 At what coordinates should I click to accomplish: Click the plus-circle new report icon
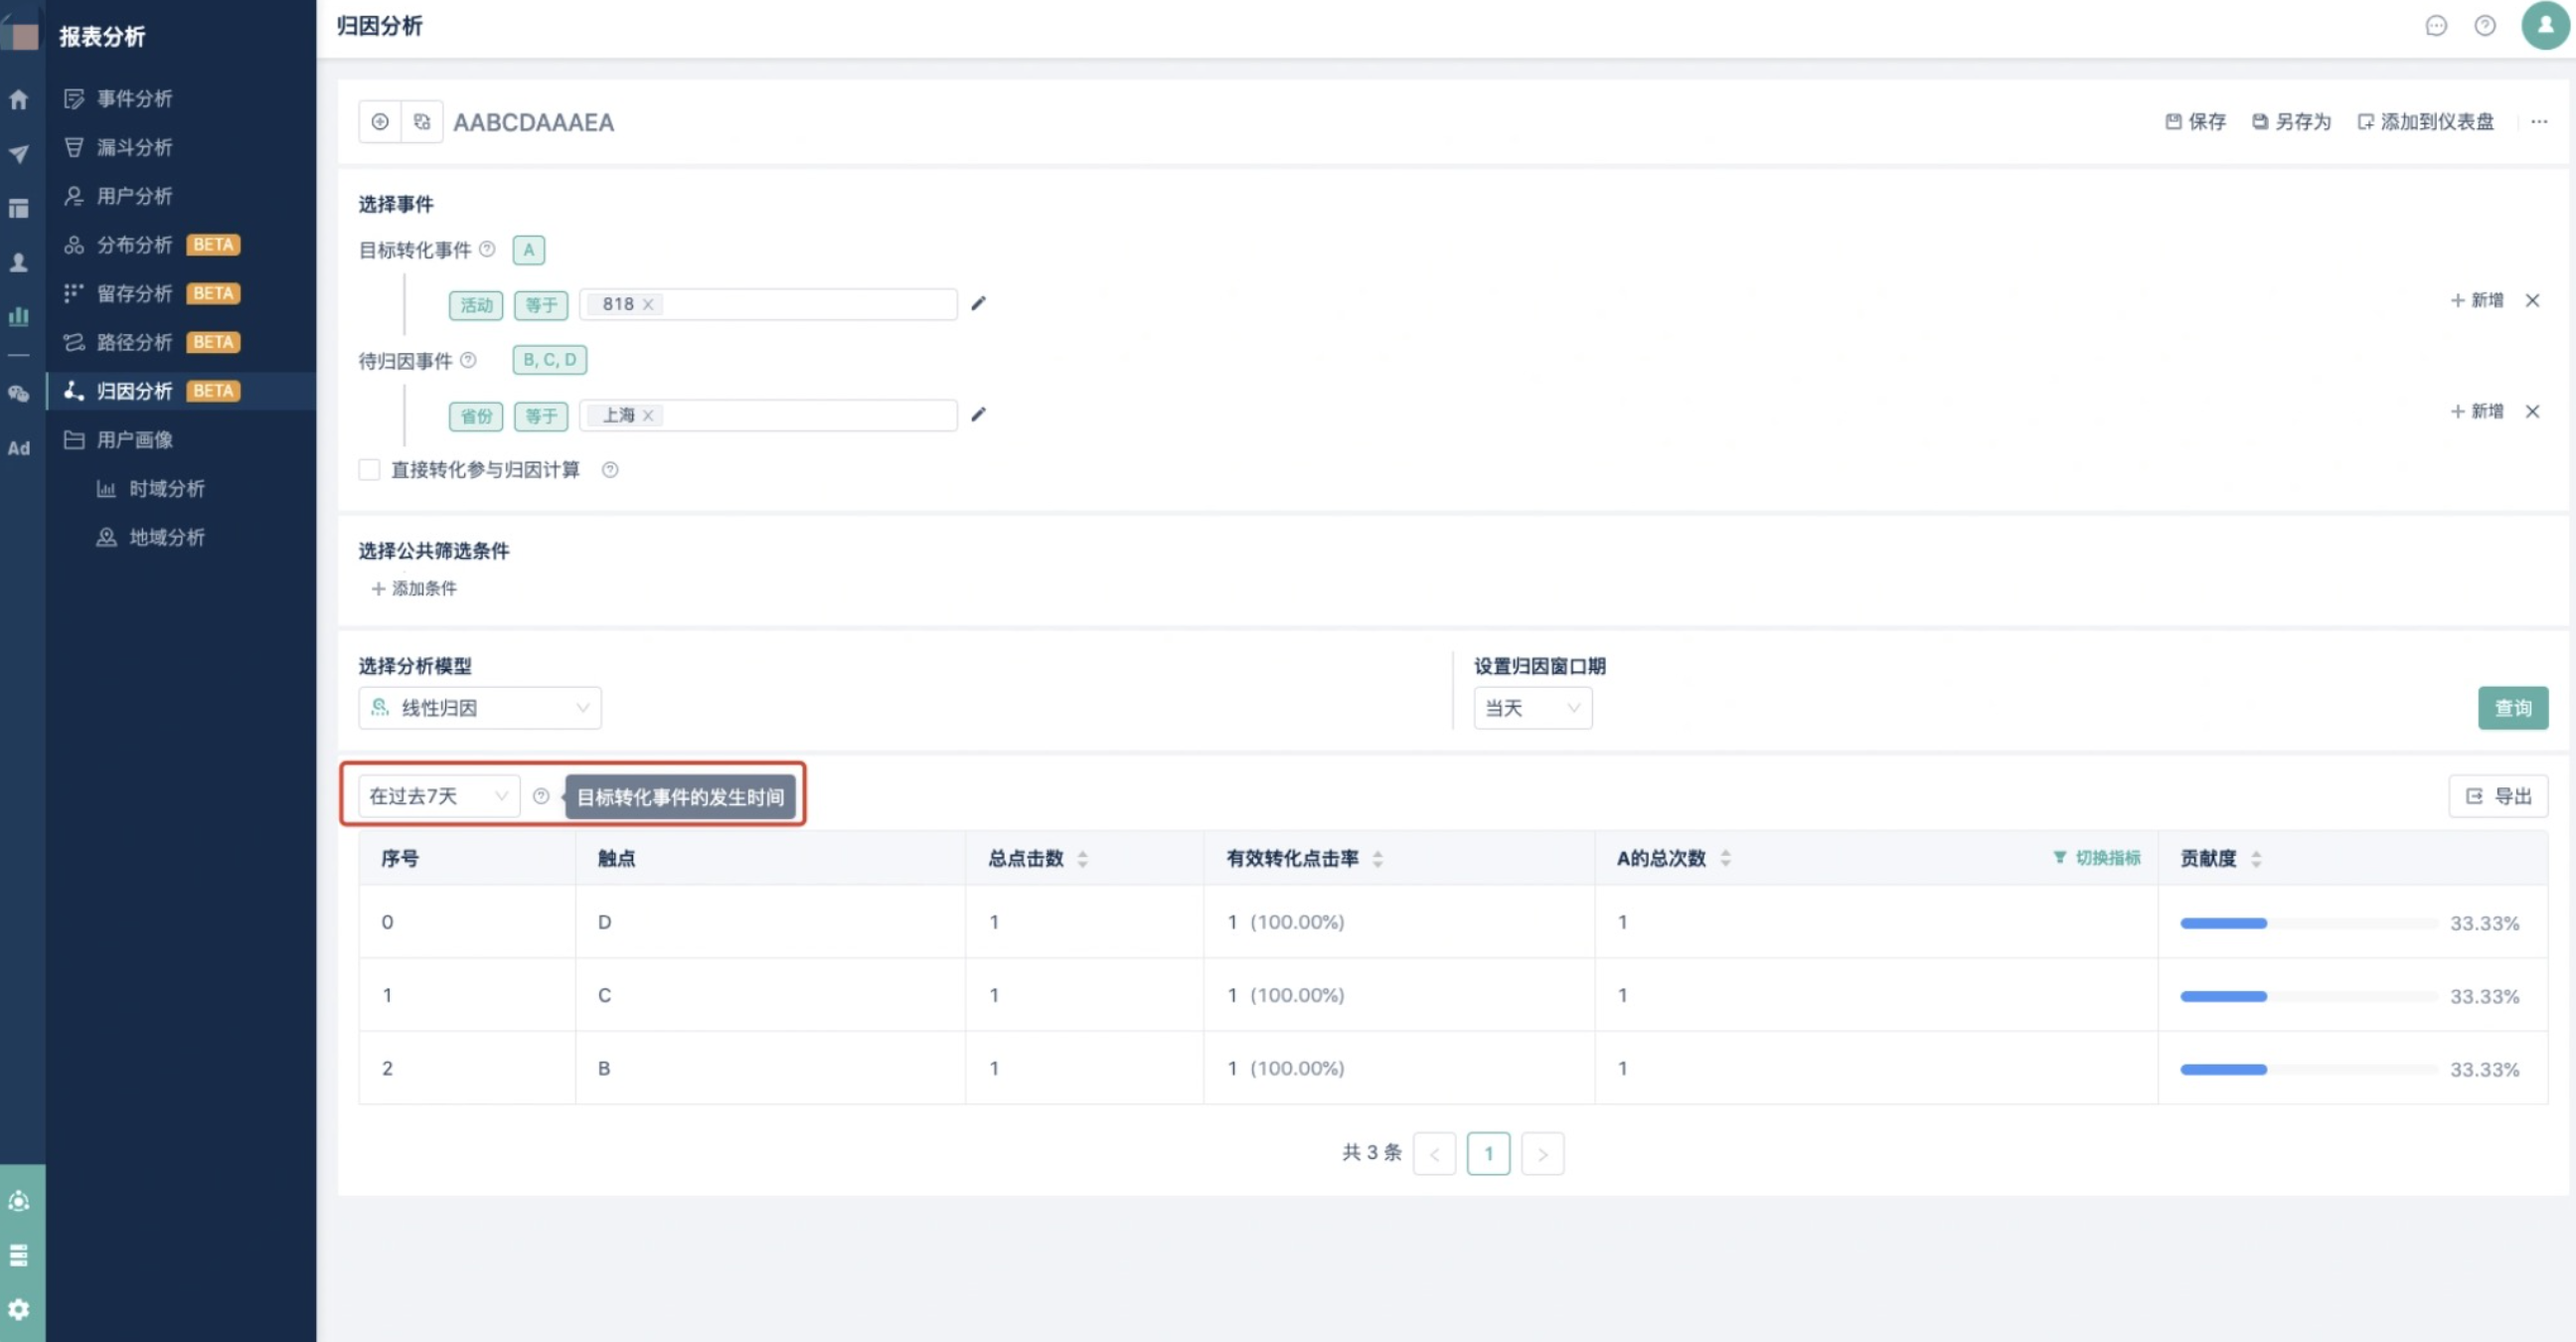pyautogui.click(x=380, y=122)
